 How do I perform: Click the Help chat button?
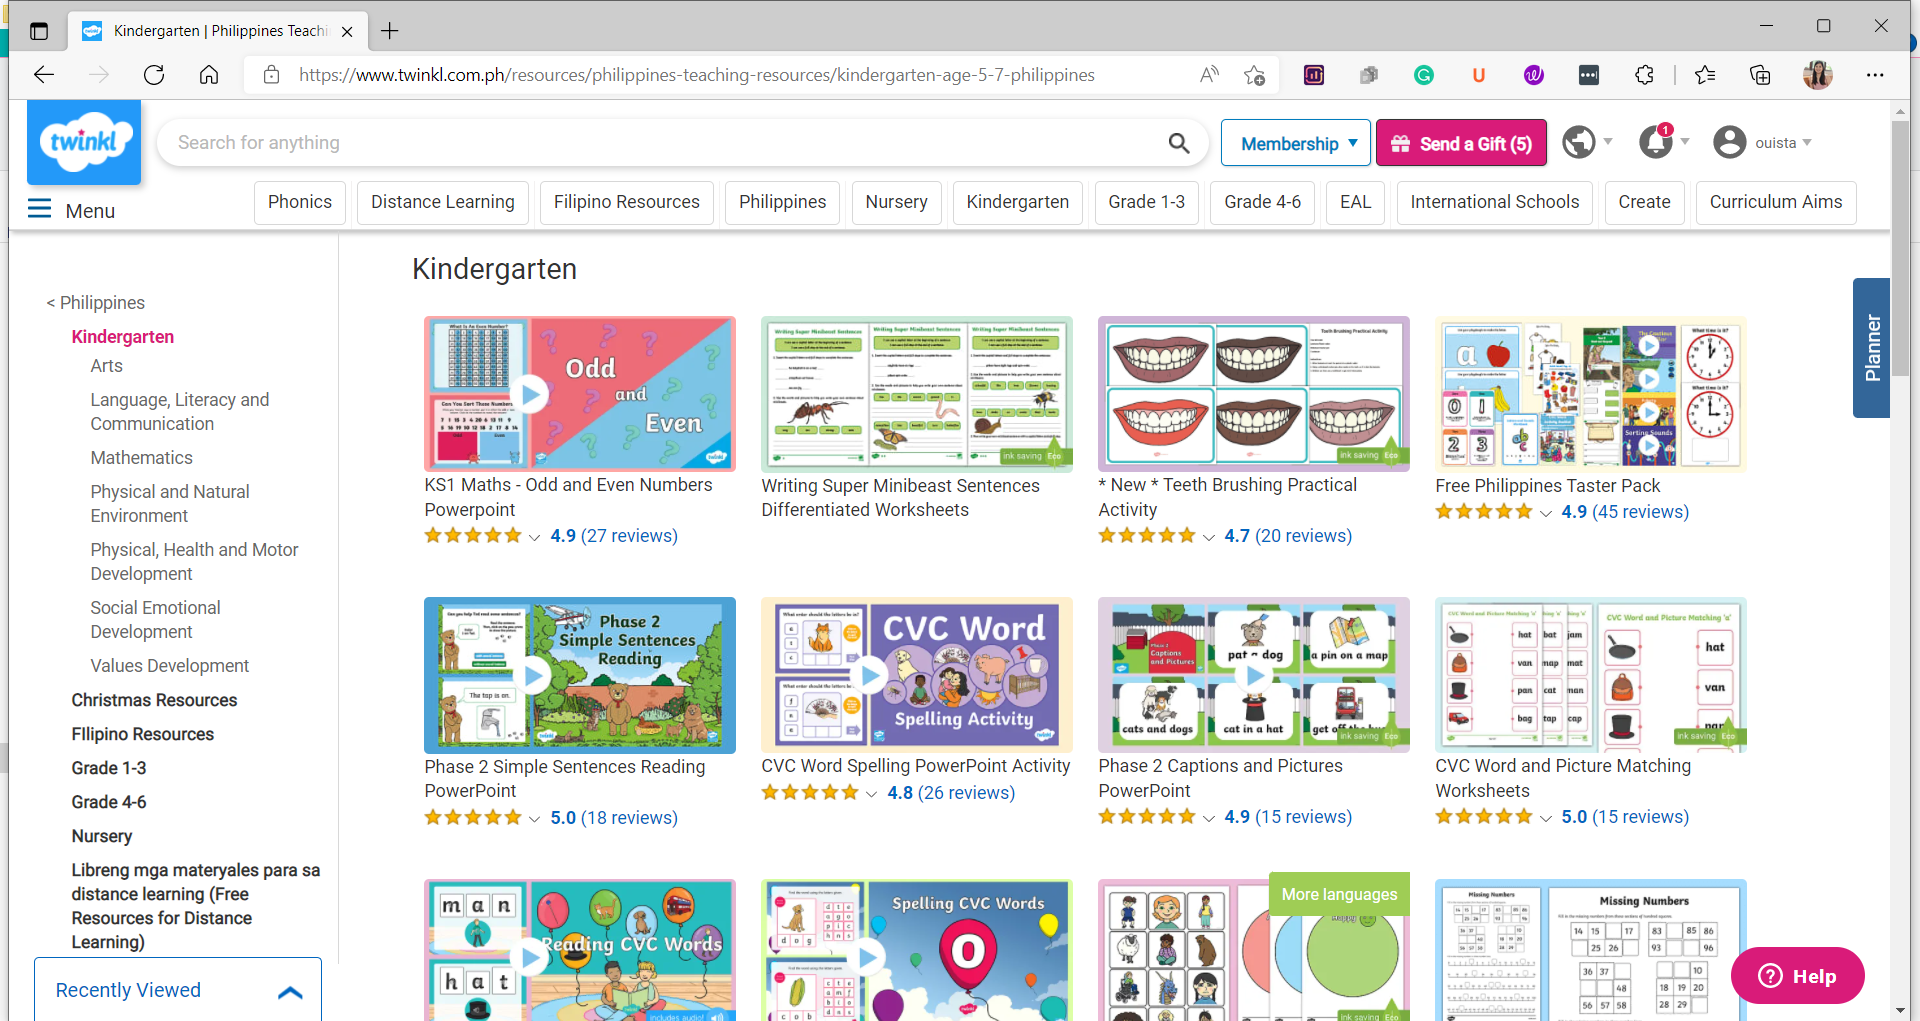click(1797, 976)
